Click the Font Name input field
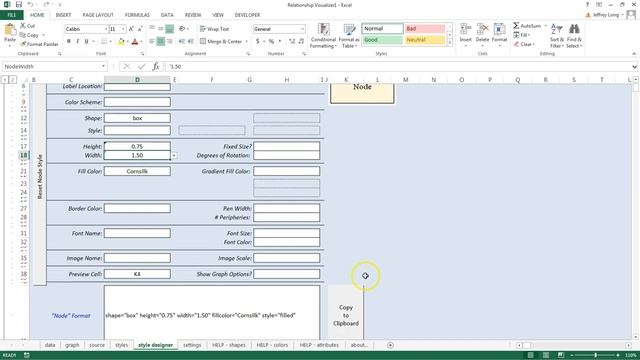The image size is (640, 360). (x=137, y=233)
